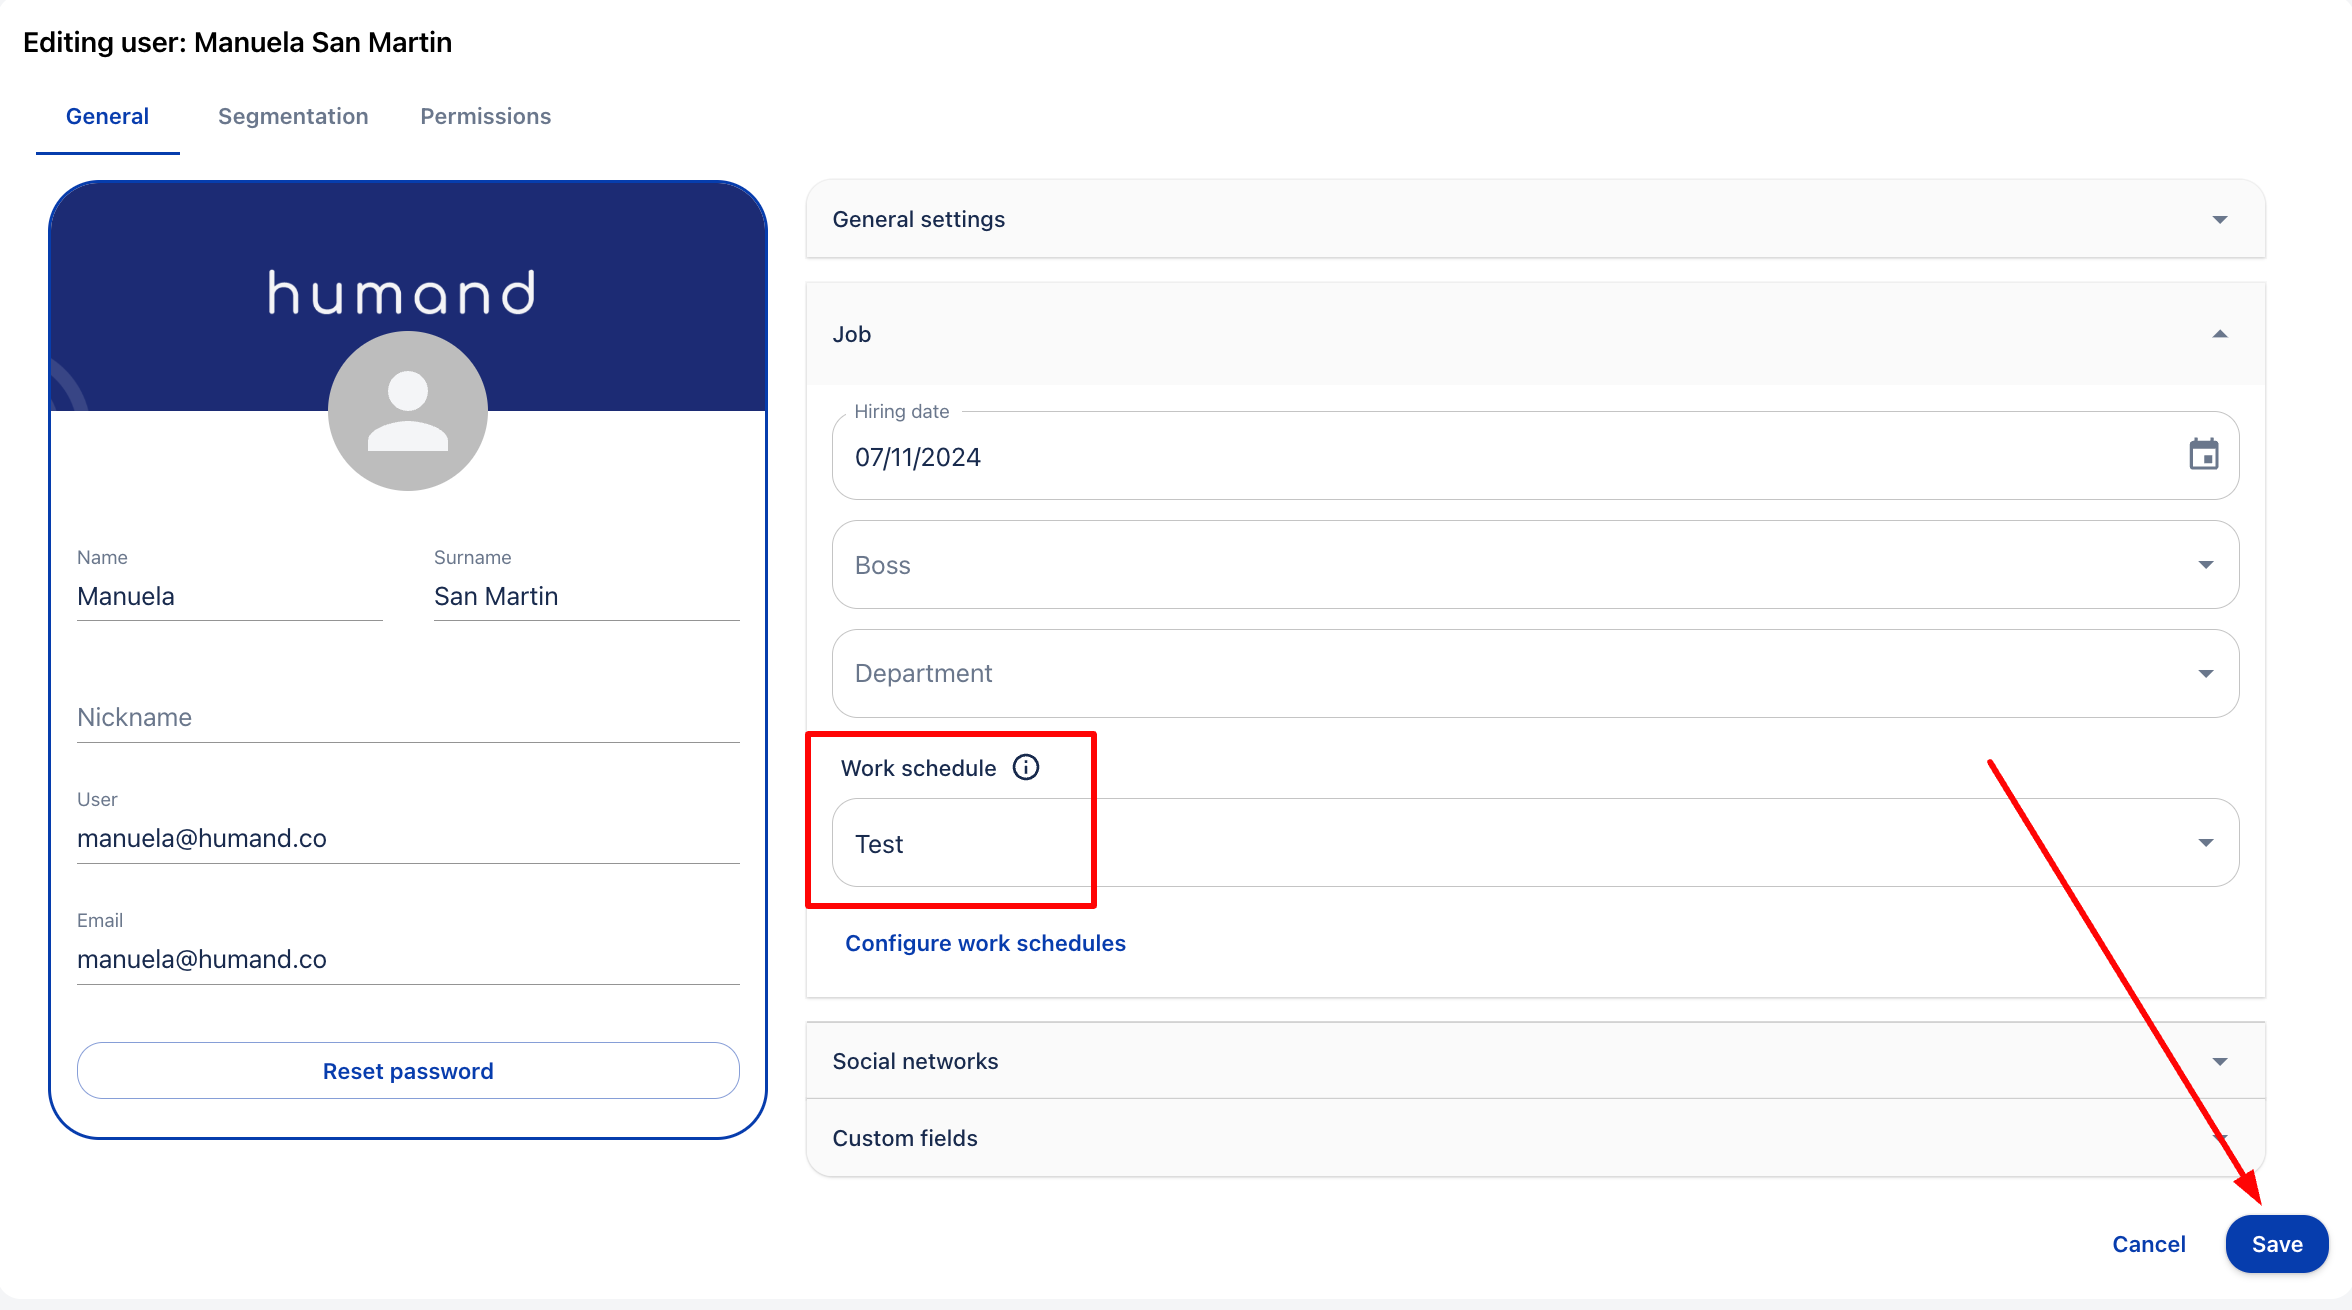
Task: Open the hiring date calendar picker
Action: [2203, 455]
